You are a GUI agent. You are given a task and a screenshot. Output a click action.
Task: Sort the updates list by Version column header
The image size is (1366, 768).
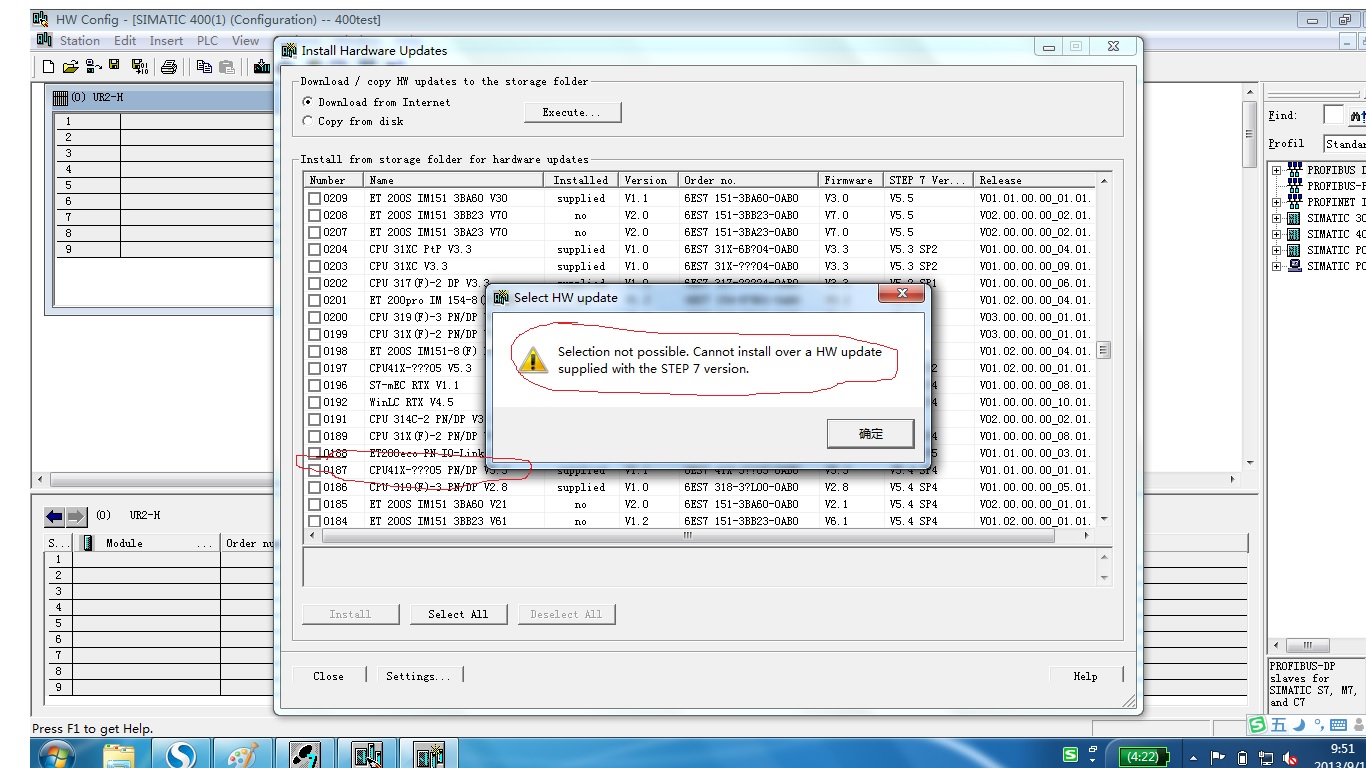(x=646, y=180)
